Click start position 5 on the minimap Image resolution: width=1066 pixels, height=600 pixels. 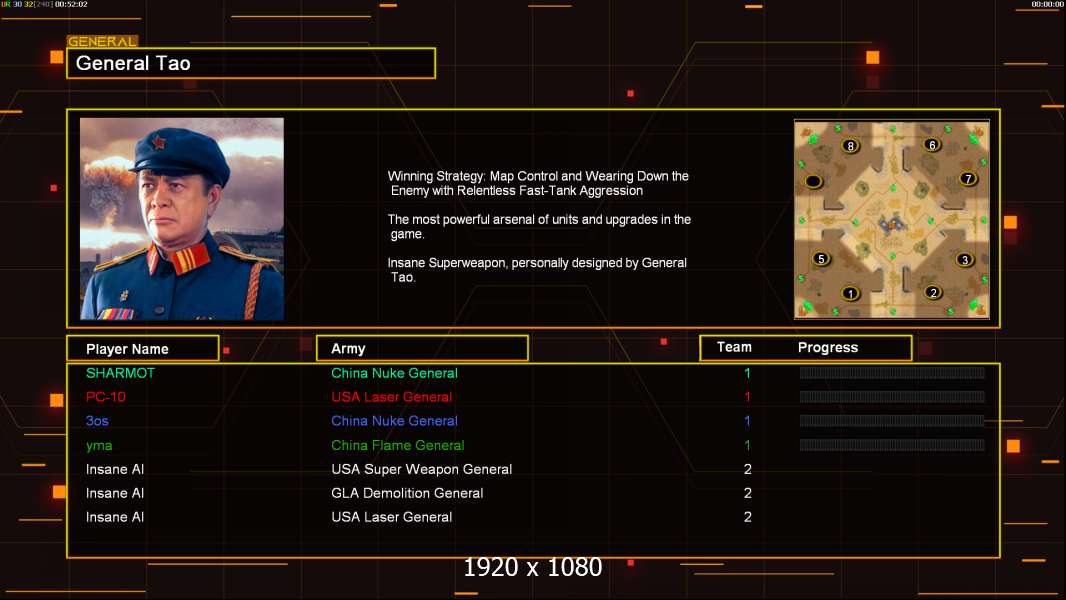821,258
